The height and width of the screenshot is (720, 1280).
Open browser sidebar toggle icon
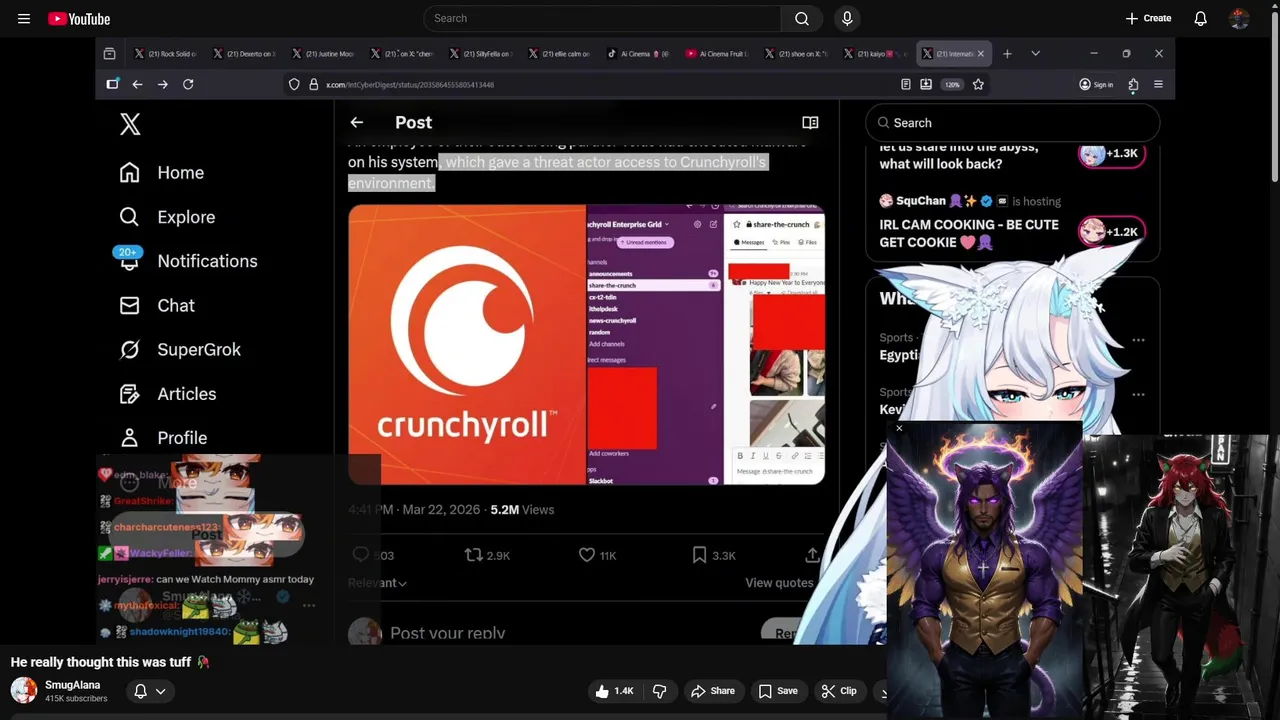112,85
